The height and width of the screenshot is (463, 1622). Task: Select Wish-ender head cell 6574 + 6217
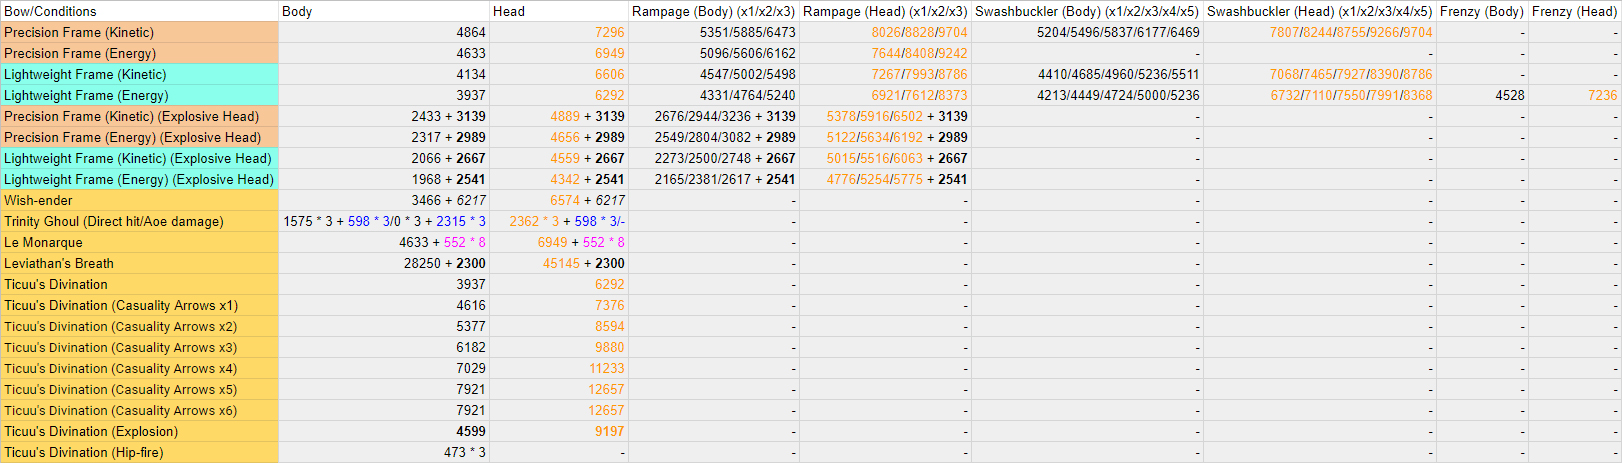(x=559, y=200)
